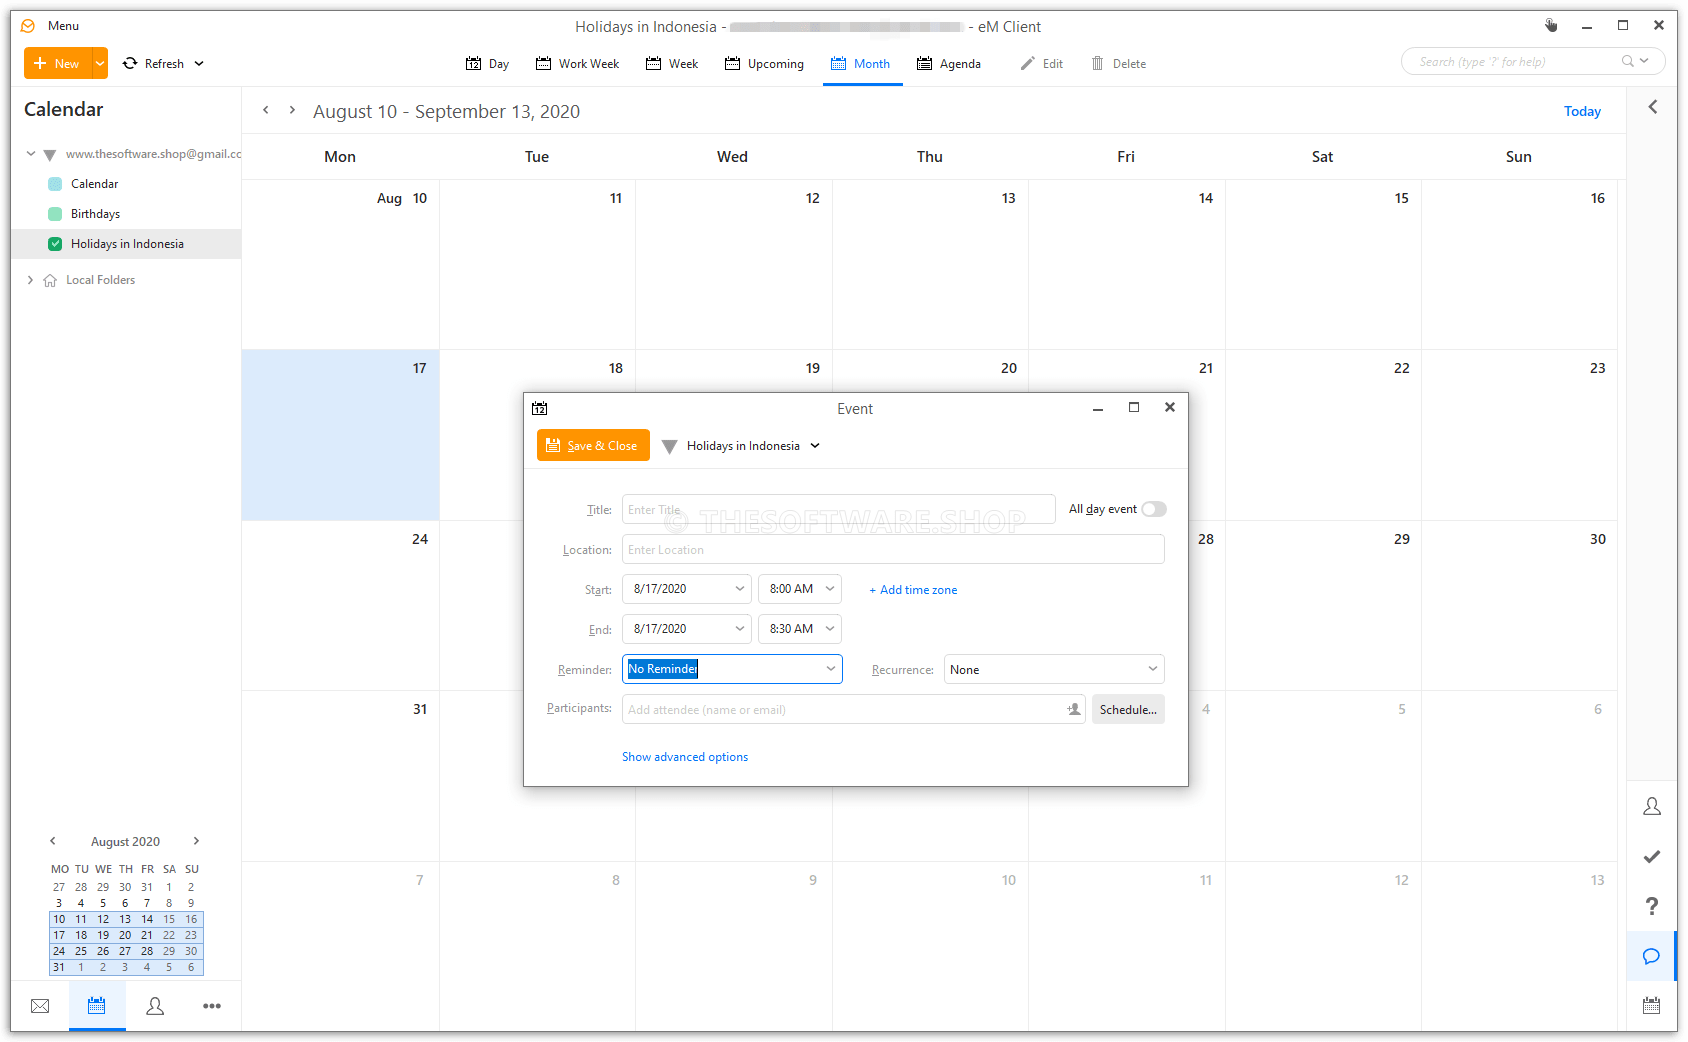Open the Mail section icon
The image size is (1688, 1042).
tap(40, 1006)
